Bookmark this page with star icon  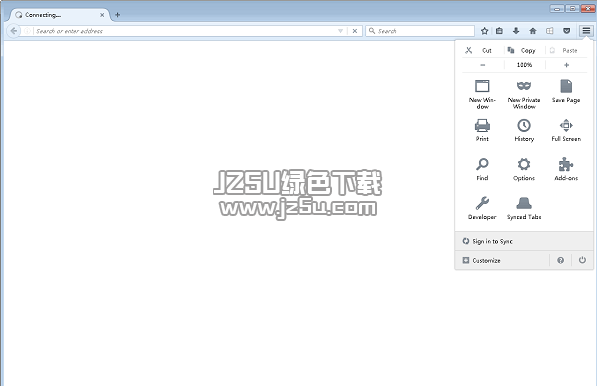[x=484, y=31]
